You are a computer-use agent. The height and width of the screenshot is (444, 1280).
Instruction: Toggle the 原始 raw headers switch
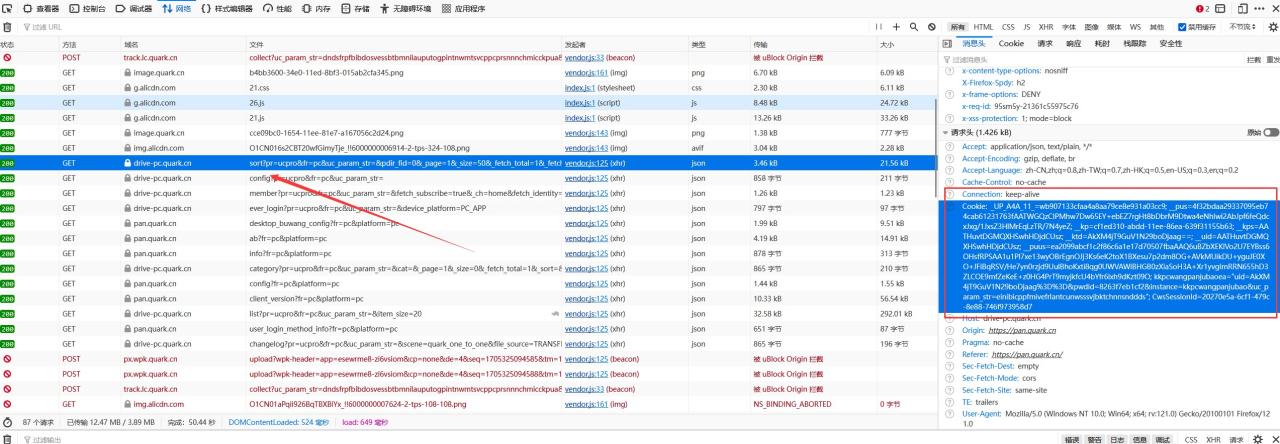(1270, 132)
